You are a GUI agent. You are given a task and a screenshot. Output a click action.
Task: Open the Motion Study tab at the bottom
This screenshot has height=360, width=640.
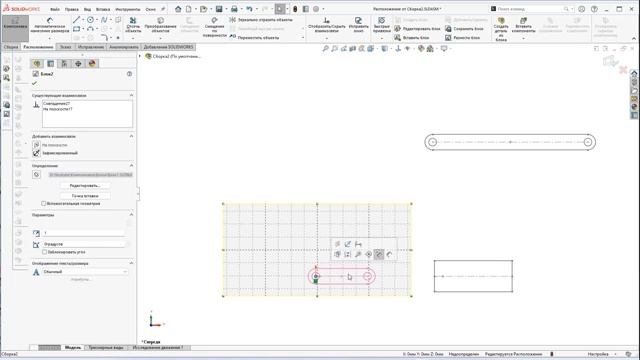coord(158,348)
